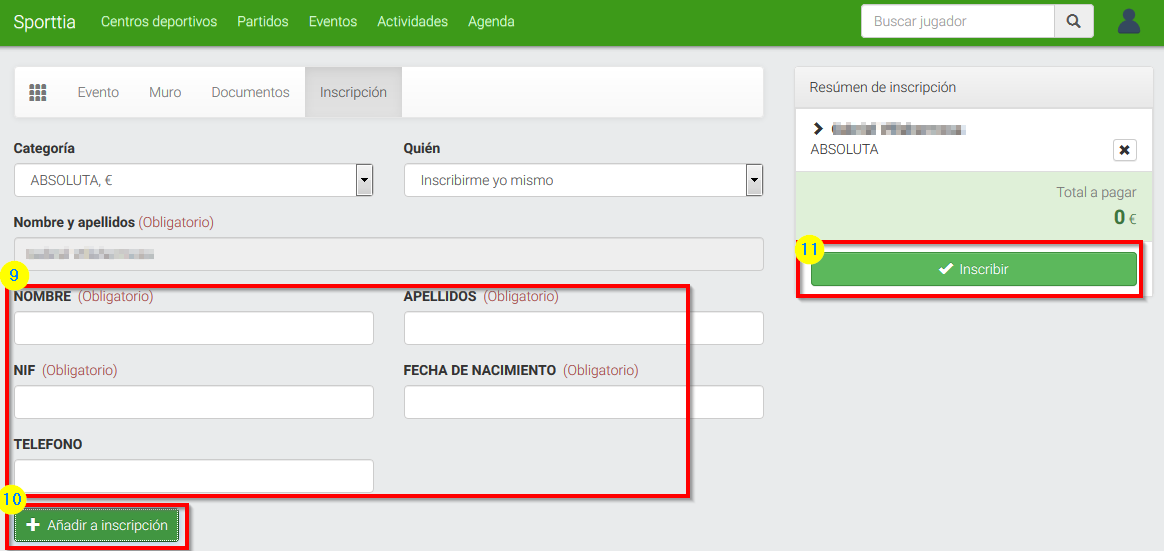Open the Eventos menu item
This screenshot has height=551, width=1164.
333,21
